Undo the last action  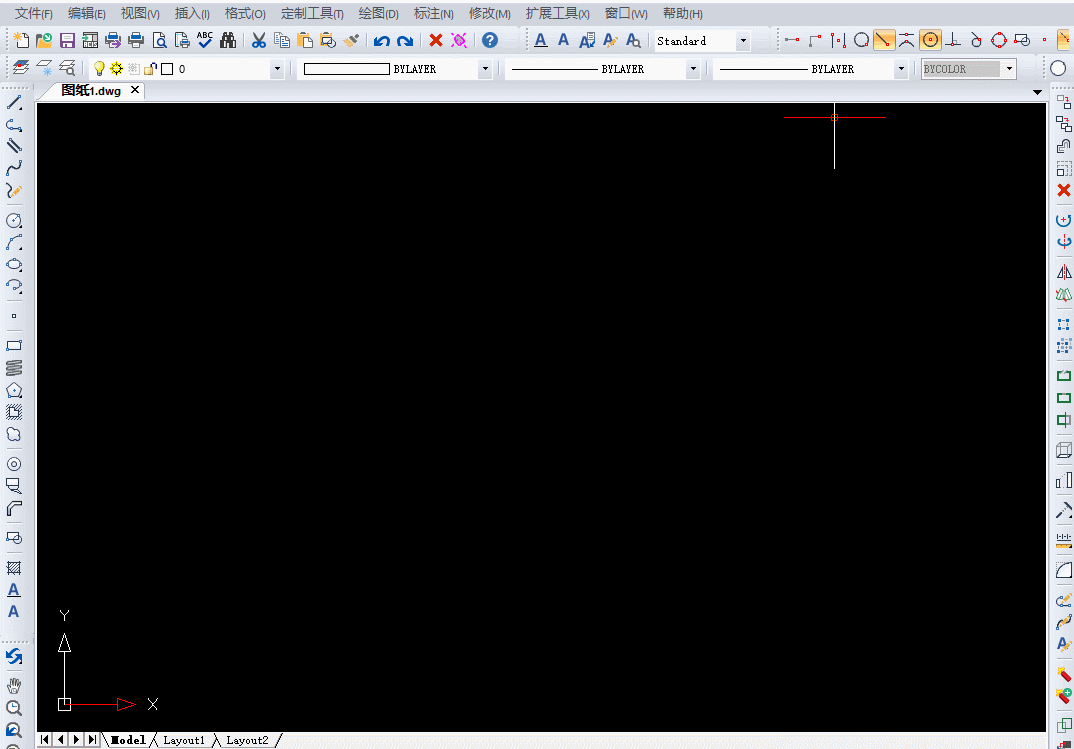click(x=382, y=40)
